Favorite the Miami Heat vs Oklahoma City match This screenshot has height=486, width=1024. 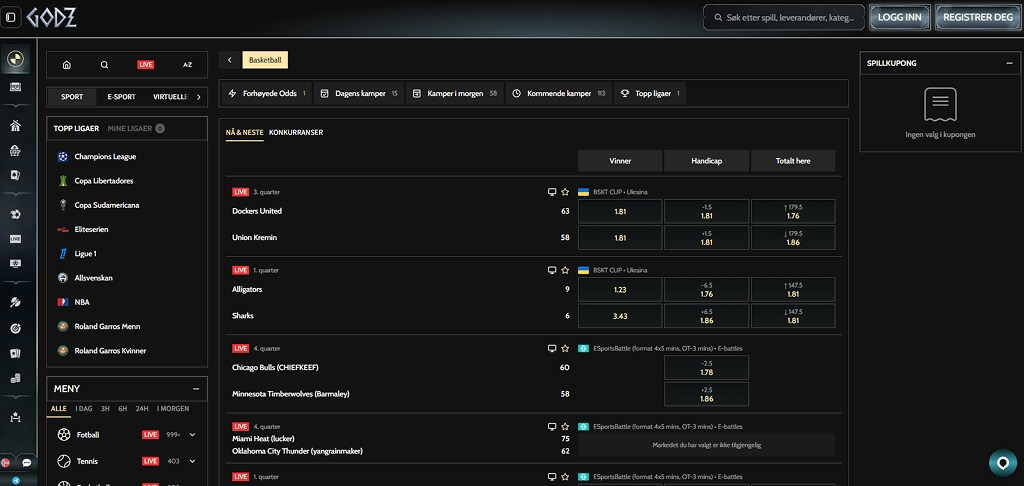(x=566, y=427)
